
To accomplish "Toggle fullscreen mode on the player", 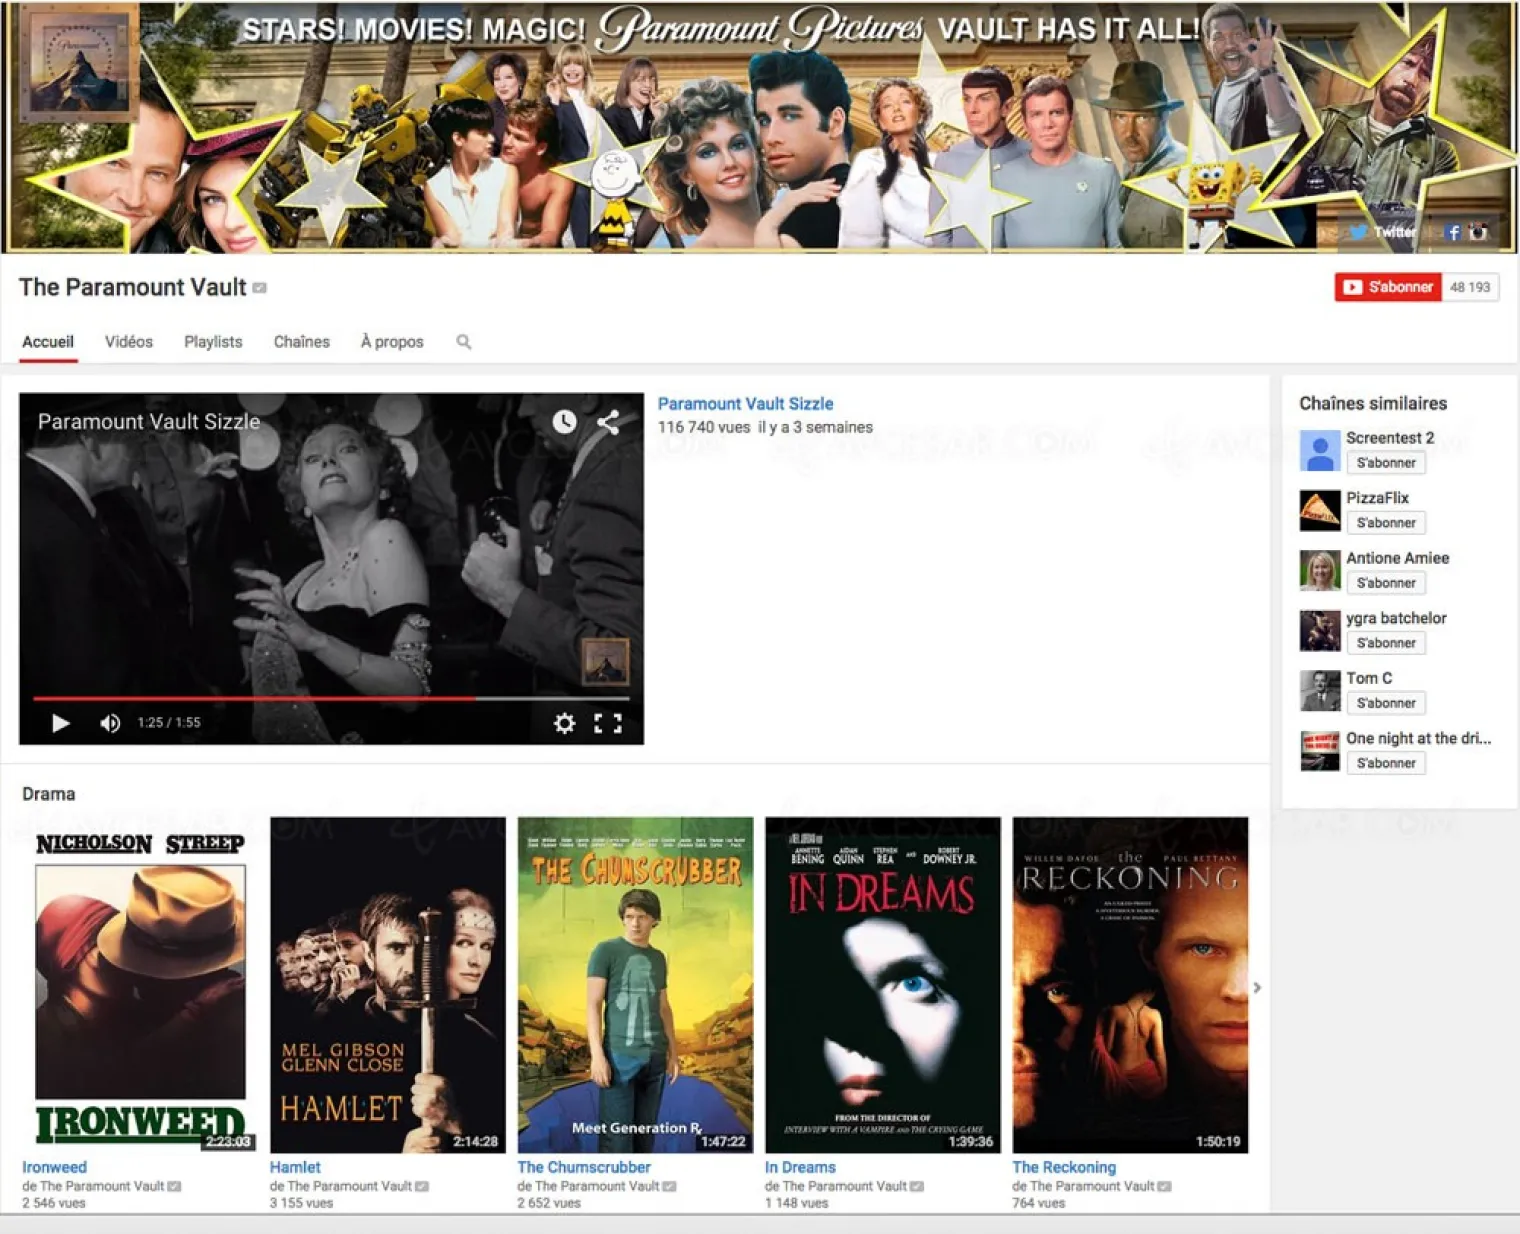I will (x=610, y=722).
